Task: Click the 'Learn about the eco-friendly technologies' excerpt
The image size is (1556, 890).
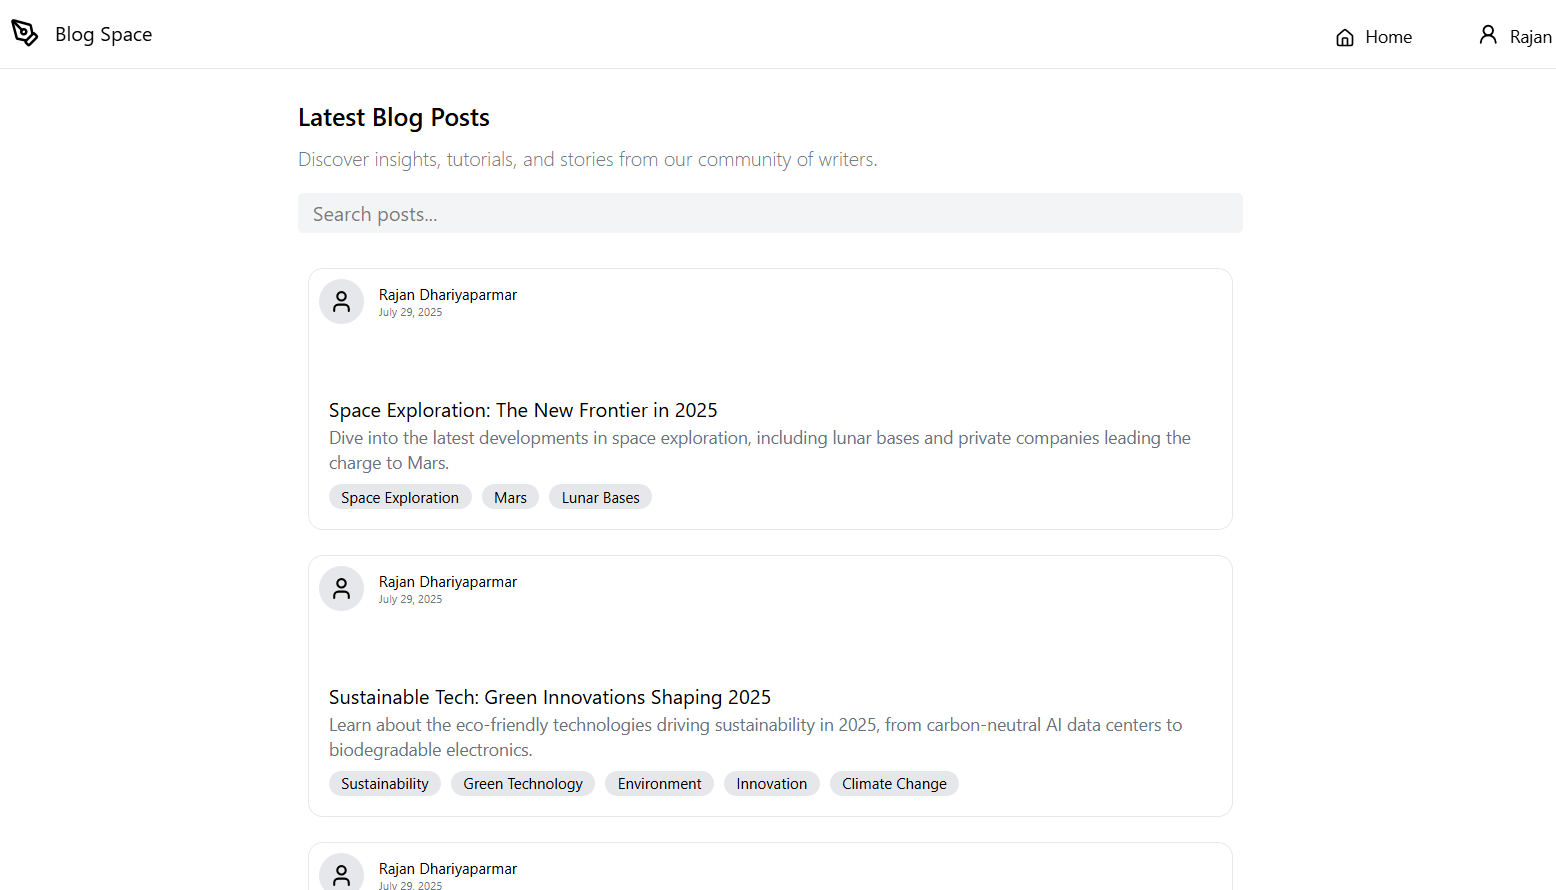Action: [x=756, y=737]
